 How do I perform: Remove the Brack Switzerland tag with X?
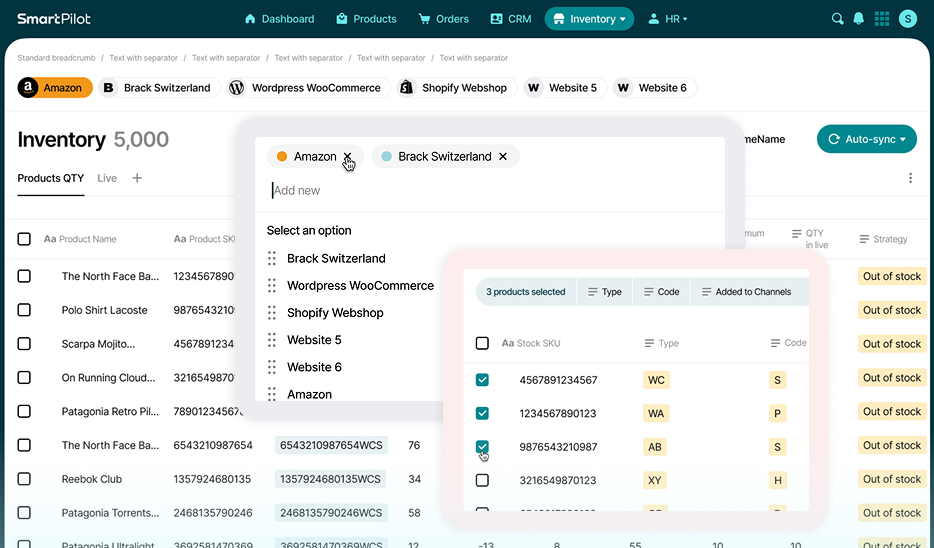click(x=503, y=157)
